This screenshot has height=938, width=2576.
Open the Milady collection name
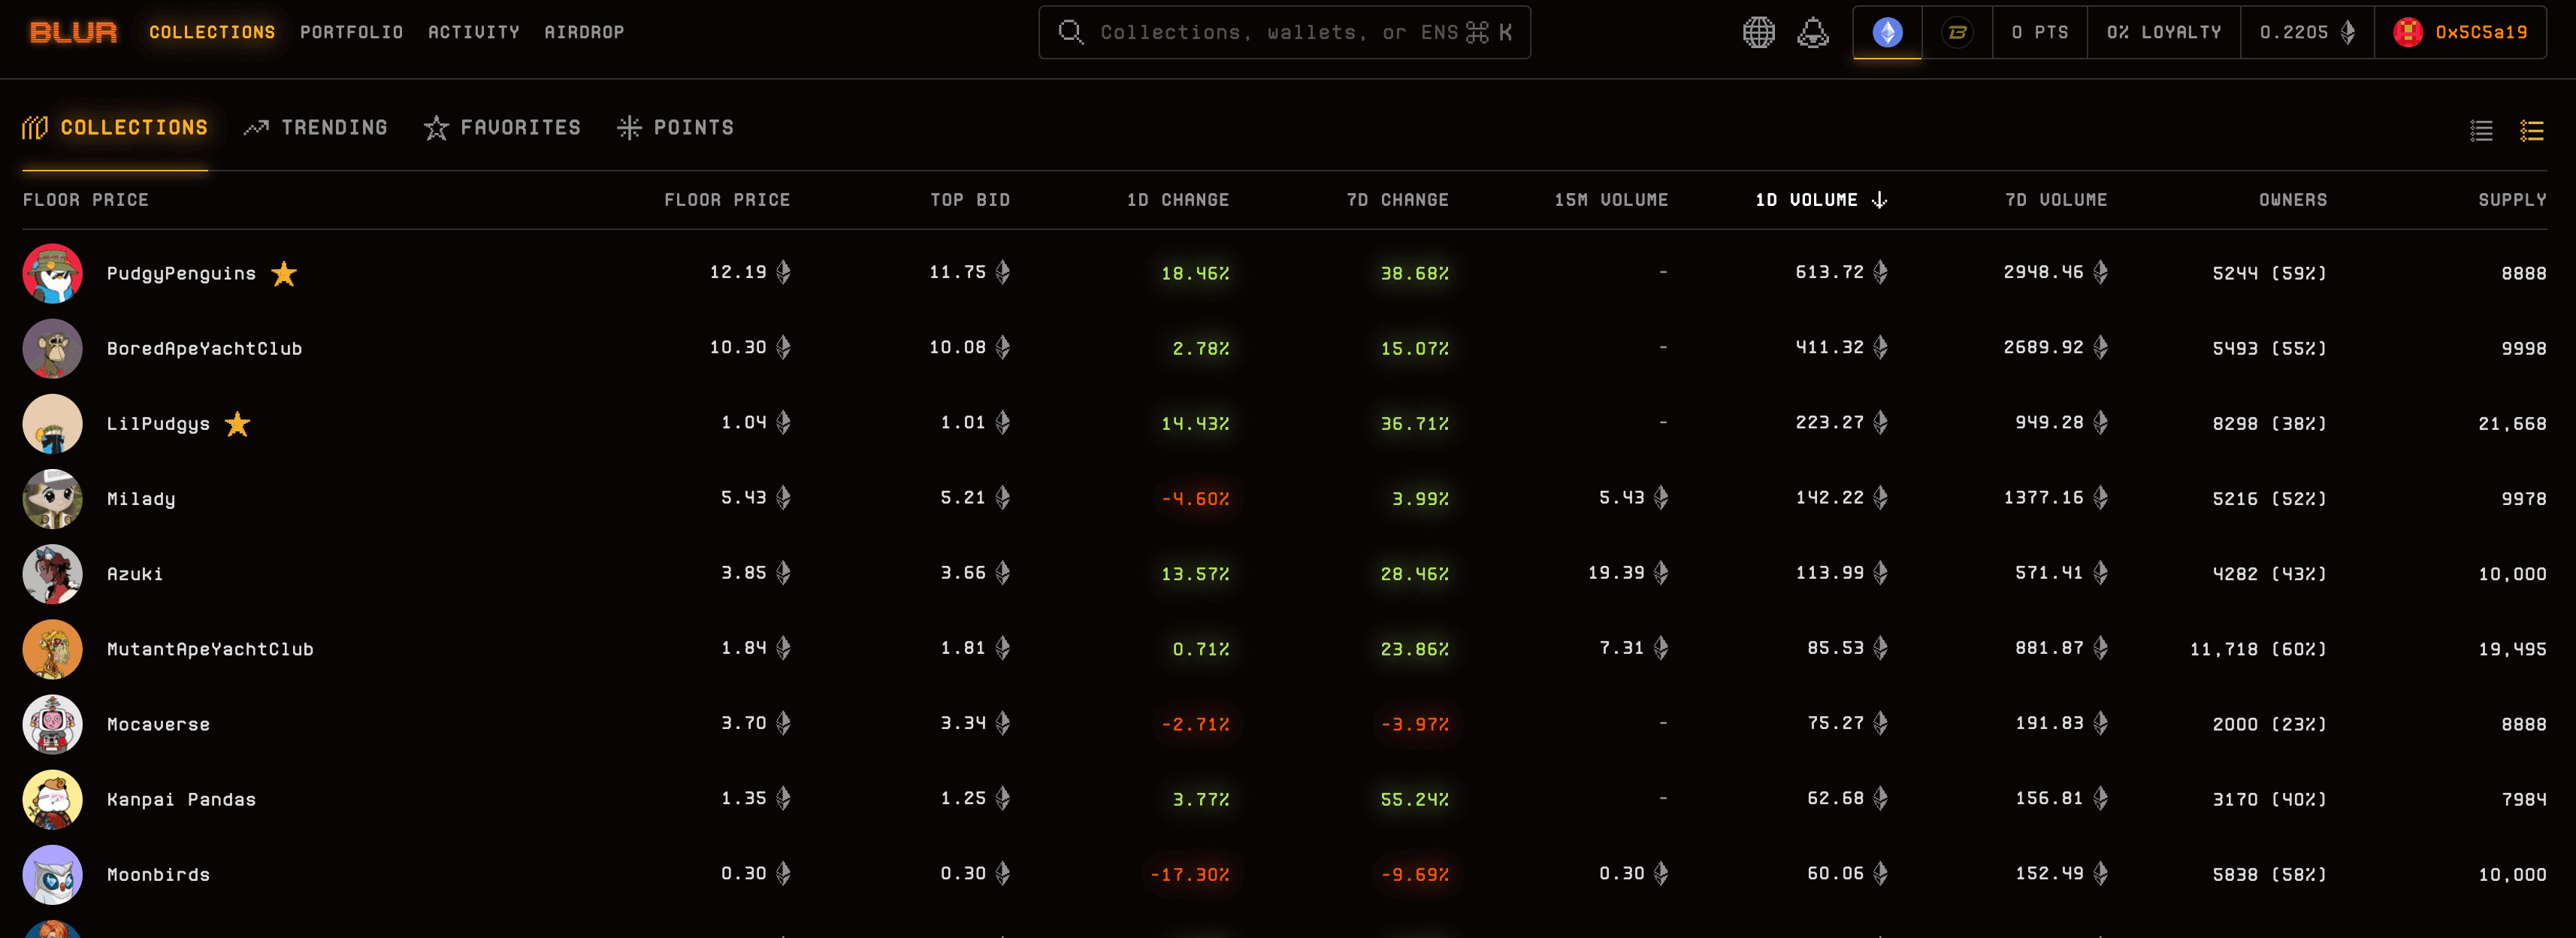141,499
